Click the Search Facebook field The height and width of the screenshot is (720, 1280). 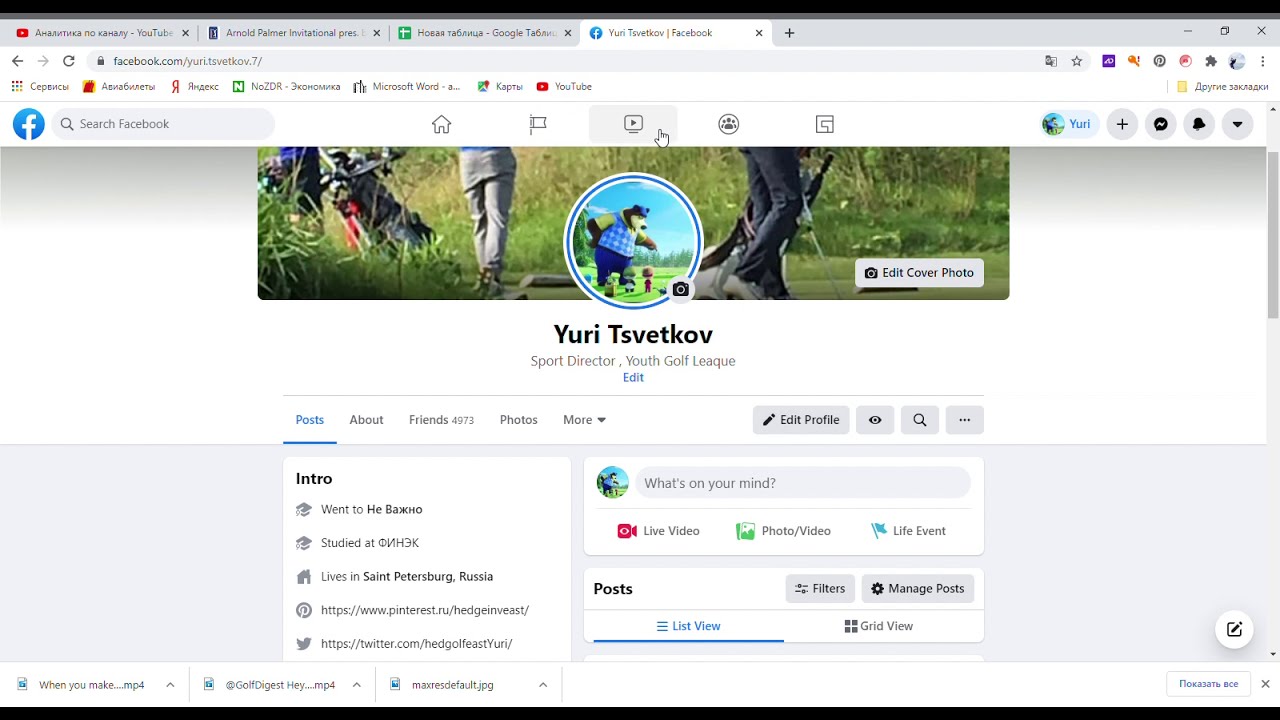[163, 124]
